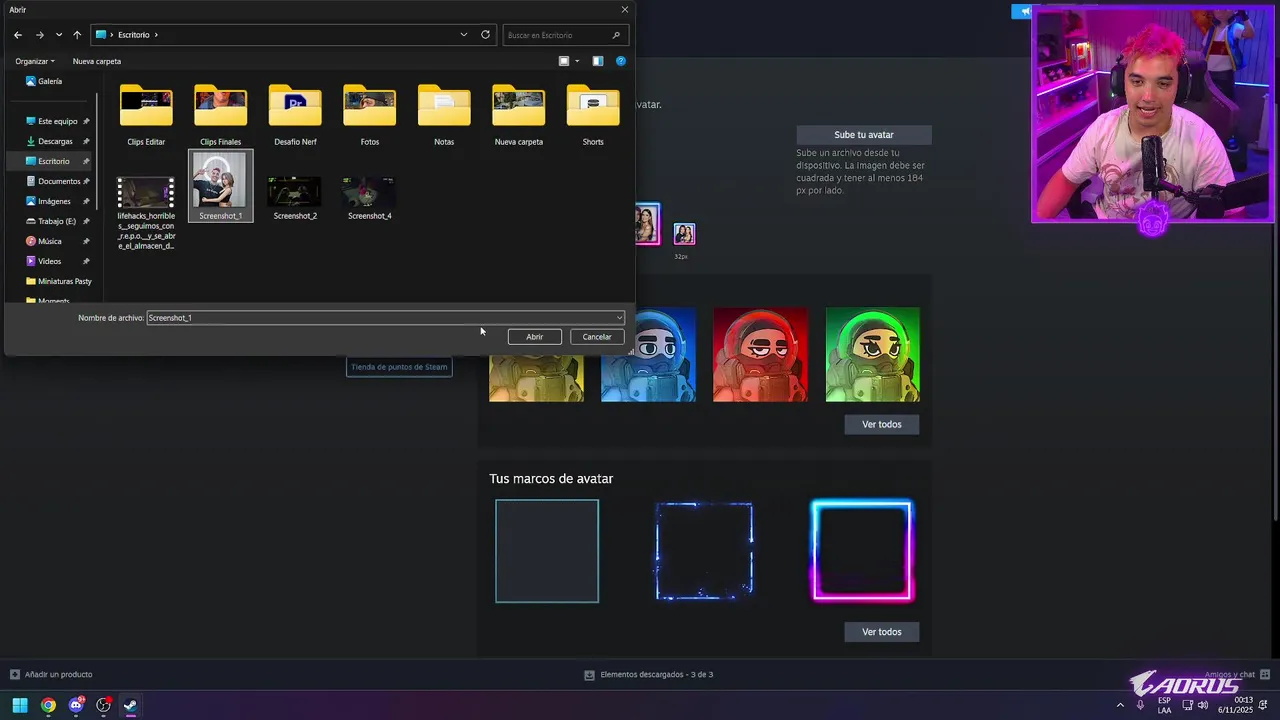Screen dimensions: 1280x720
Task: Expand the address bar history dropdown
Action: [x=464, y=34]
